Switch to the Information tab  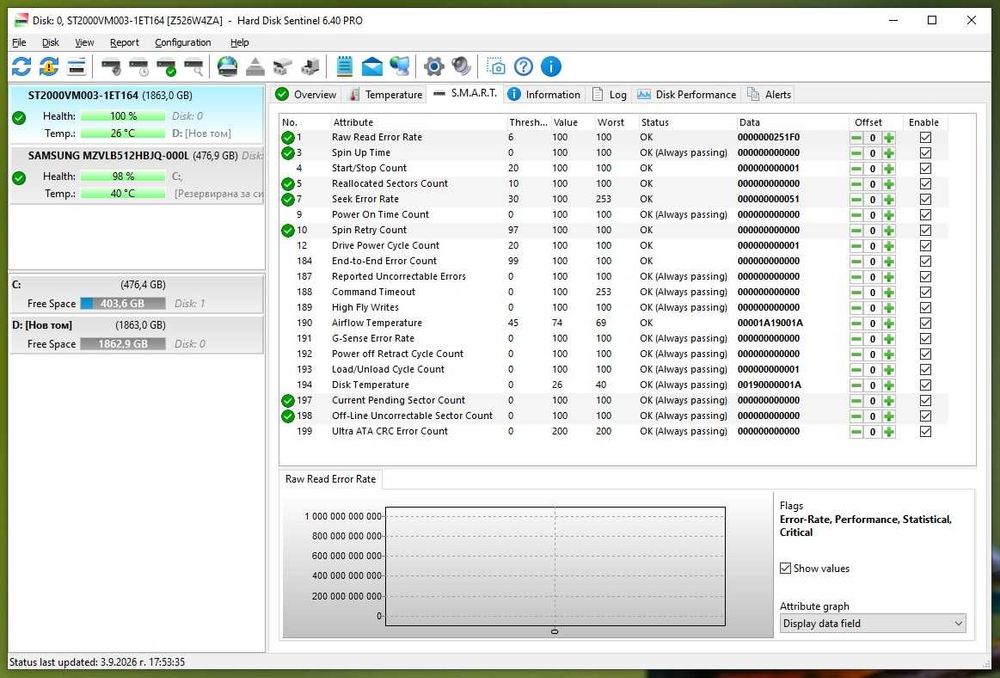(544, 94)
